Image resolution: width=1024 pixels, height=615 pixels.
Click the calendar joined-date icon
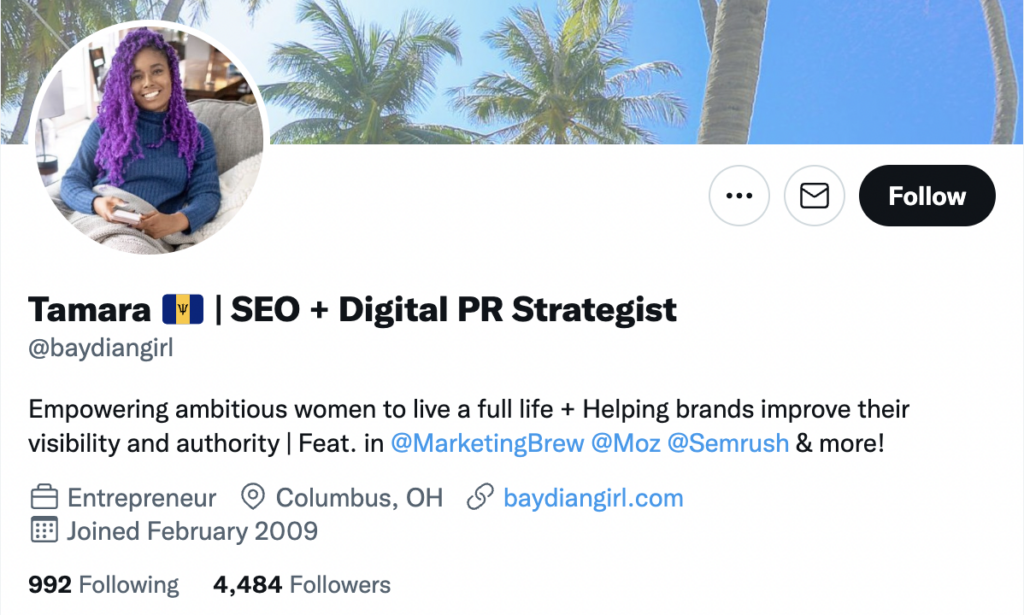(x=44, y=530)
